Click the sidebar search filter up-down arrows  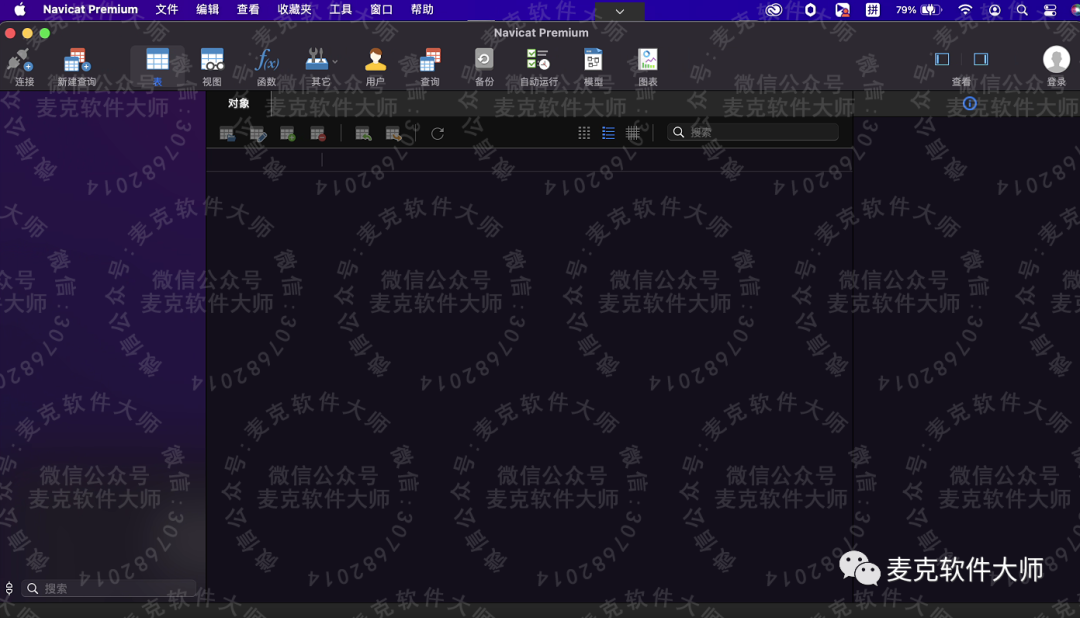click(9, 589)
